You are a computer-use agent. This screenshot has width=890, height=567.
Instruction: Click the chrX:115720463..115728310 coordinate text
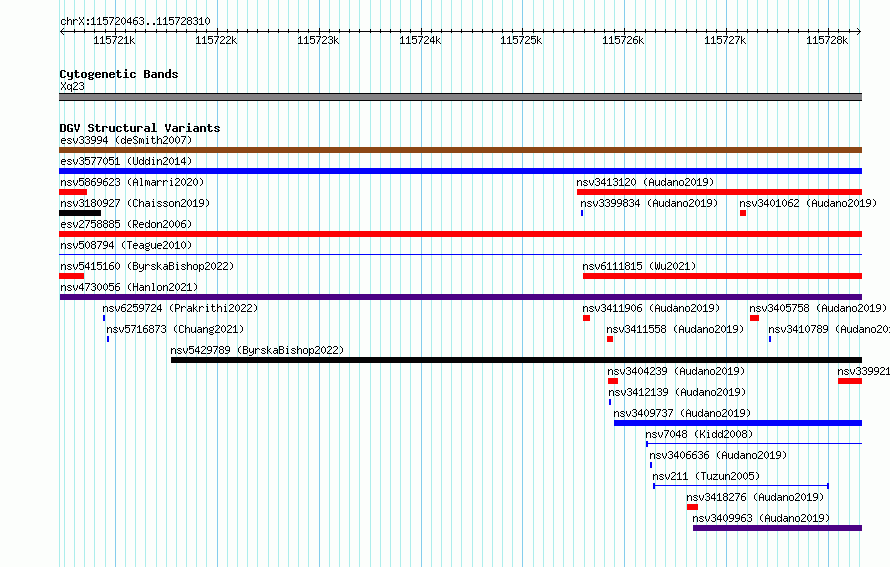[x=135, y=21]
